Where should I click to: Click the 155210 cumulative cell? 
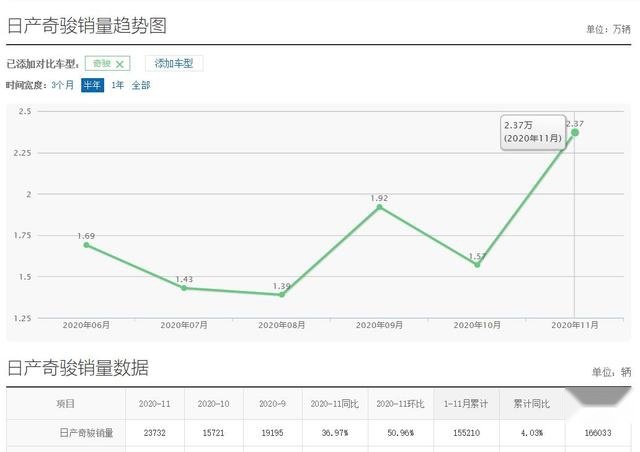466,433
